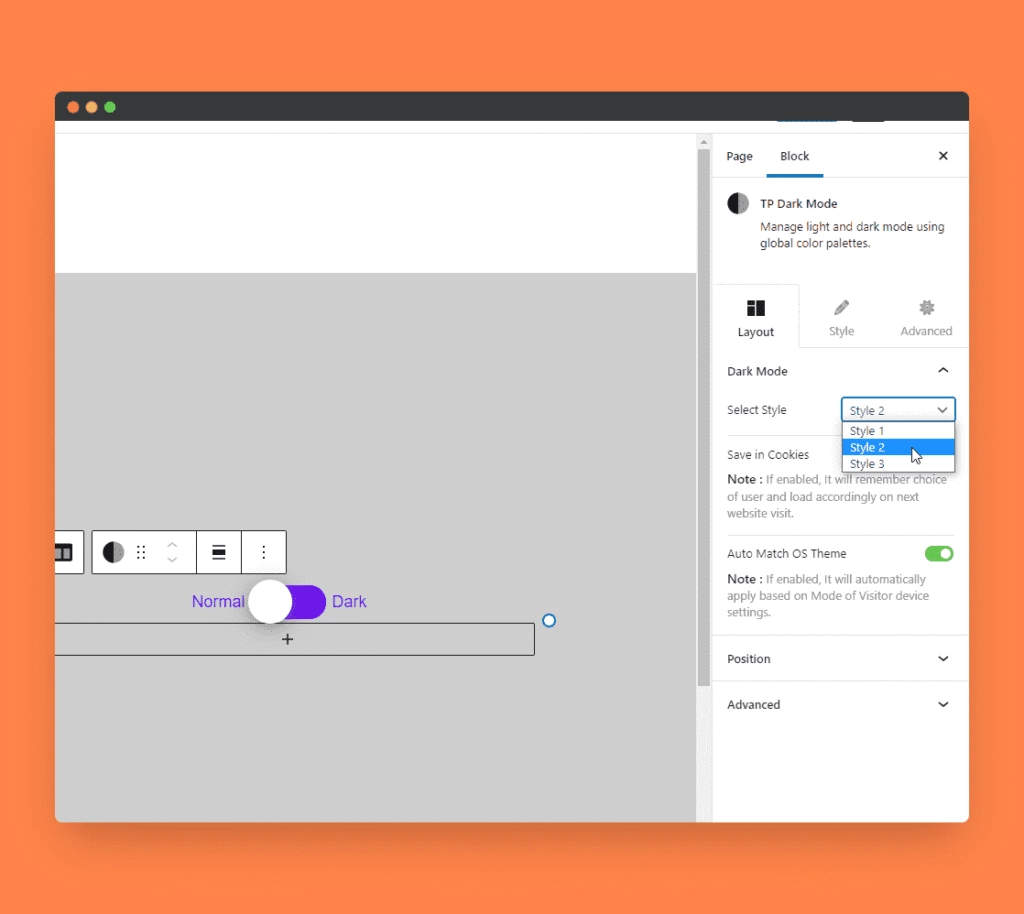Toggle the Normal/Dark mode switch
1024x914 pixels.
(x=288, y=602)
